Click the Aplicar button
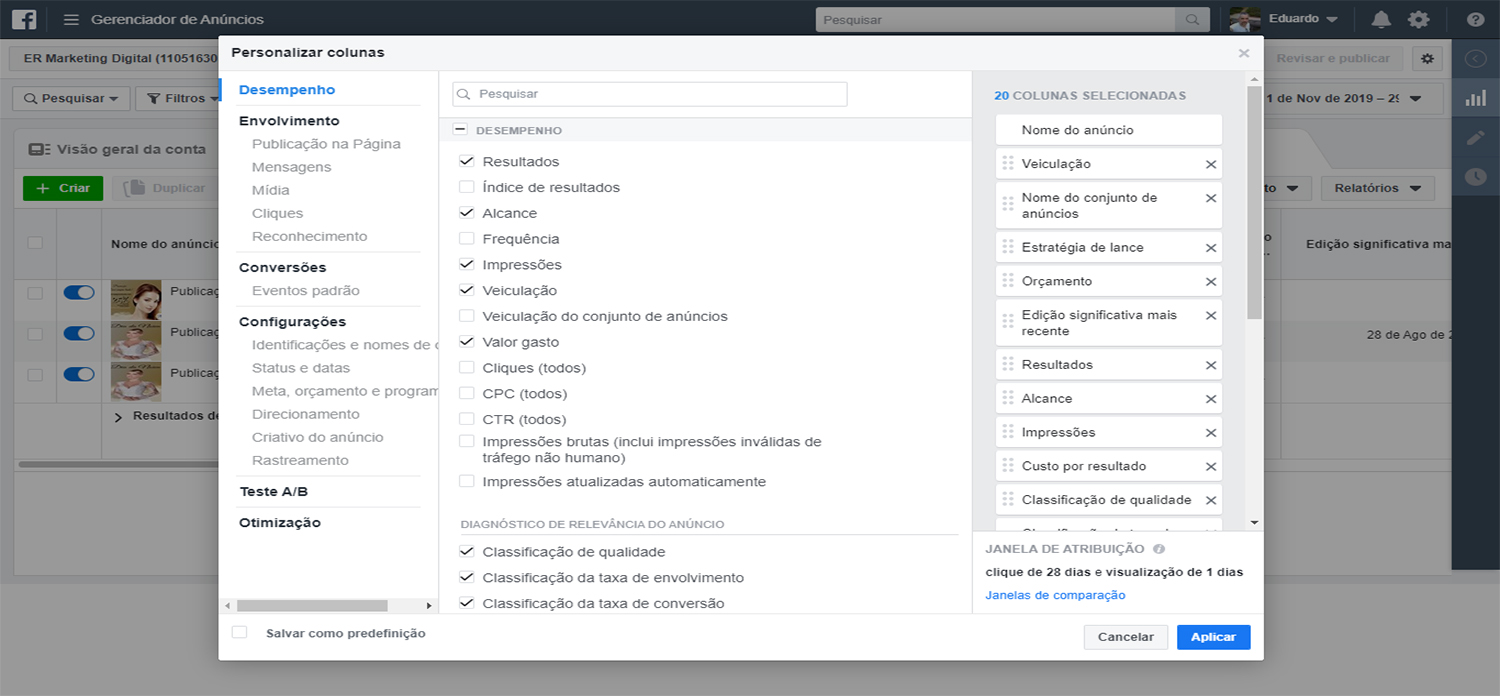Viewport: 1500px width, 696px height. pyautogui.click(x=1213, y=637)
